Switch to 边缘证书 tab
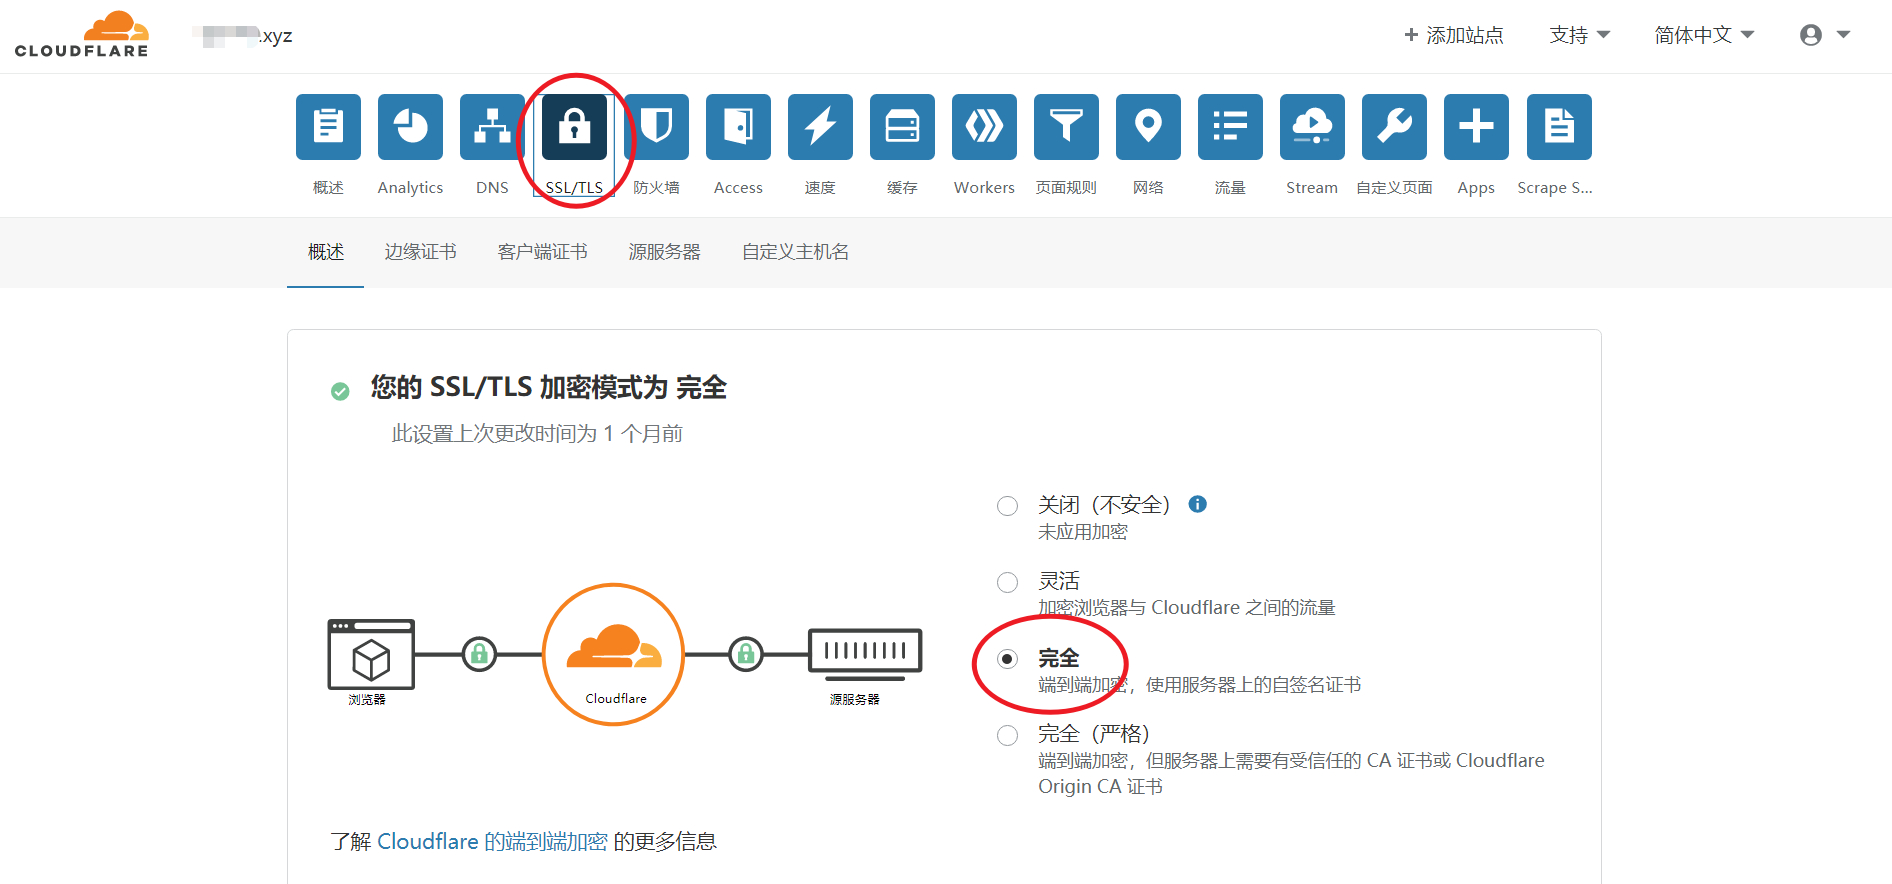The width and height of the screenshot is (1892, 884). 421,252
